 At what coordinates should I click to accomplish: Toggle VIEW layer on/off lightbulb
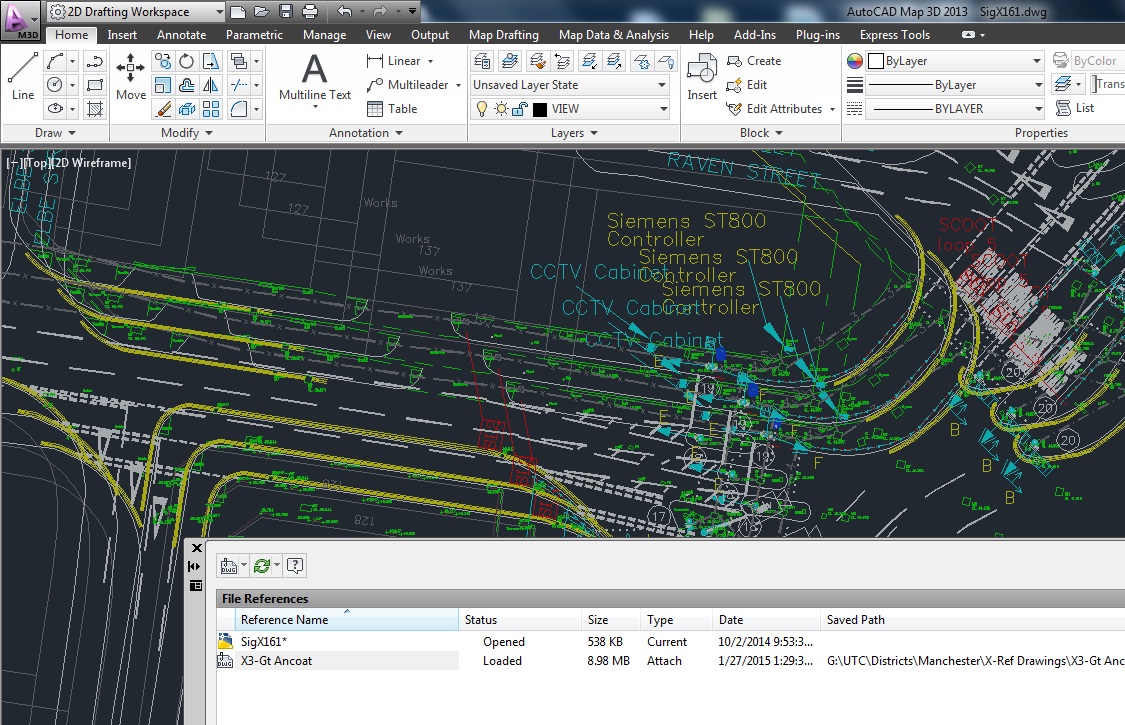point(481,109)
